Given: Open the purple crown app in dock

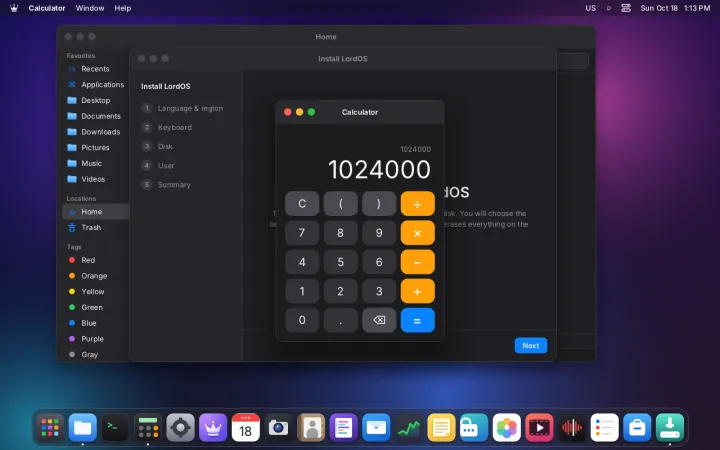Looking at the screenshot, I should (213, 428).
